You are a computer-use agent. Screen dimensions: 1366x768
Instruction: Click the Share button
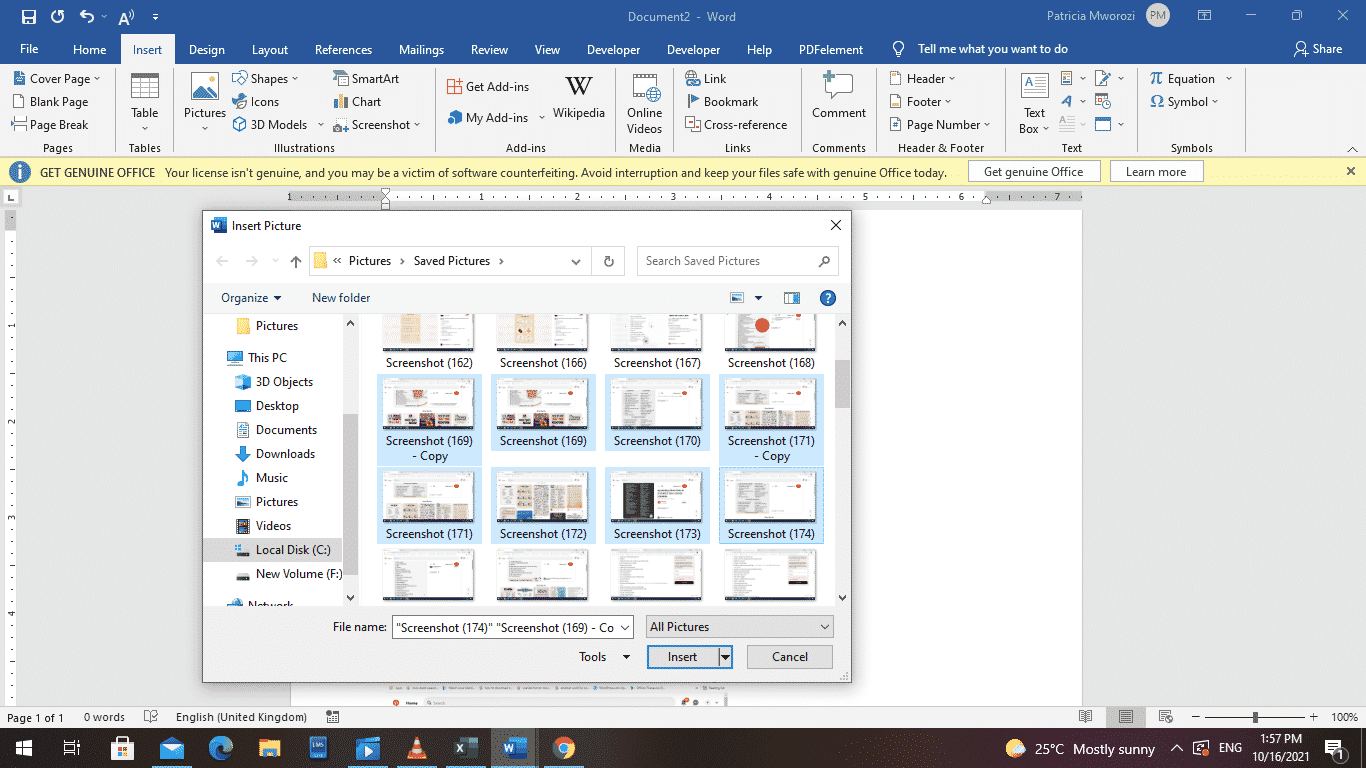[x=1318, y=49]
